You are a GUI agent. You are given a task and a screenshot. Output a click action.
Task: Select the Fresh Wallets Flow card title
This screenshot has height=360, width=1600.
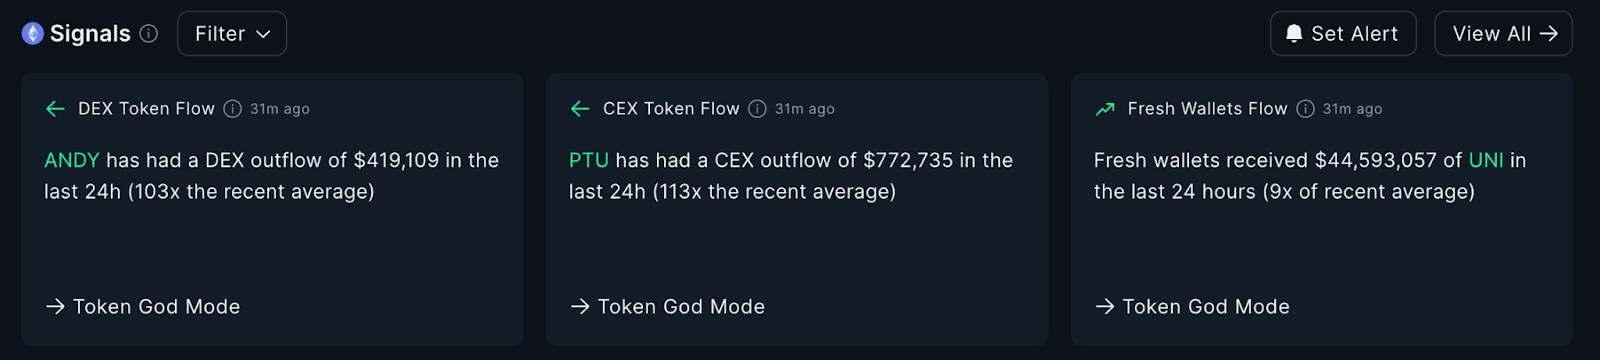point(1207,109)
